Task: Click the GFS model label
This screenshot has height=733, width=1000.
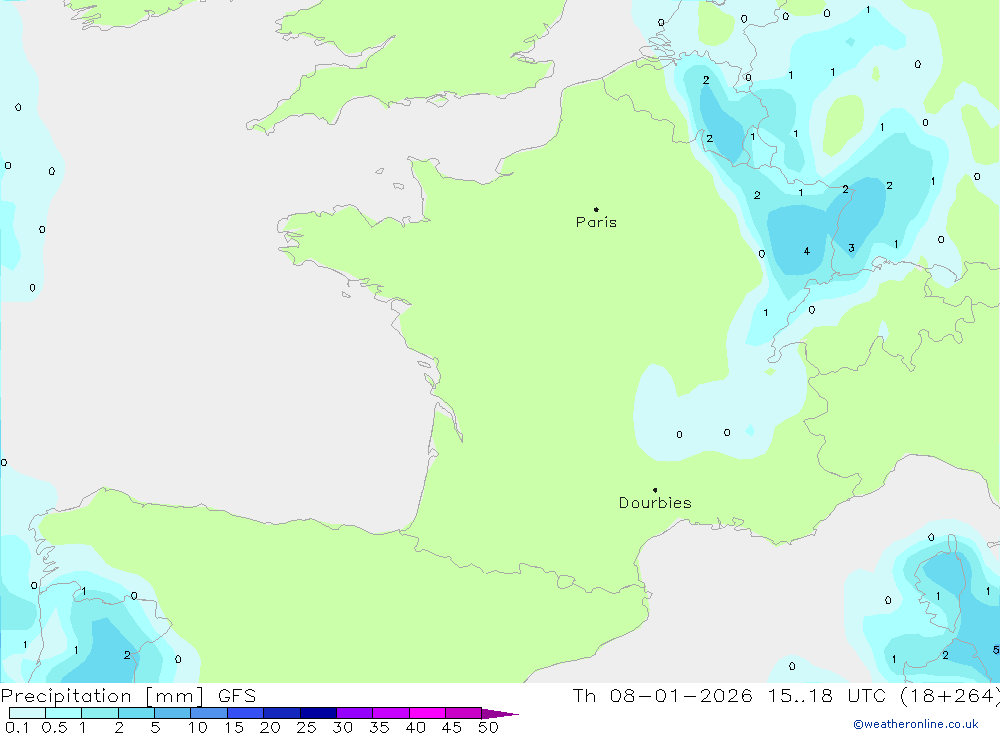Action: (x=237, y=696)
